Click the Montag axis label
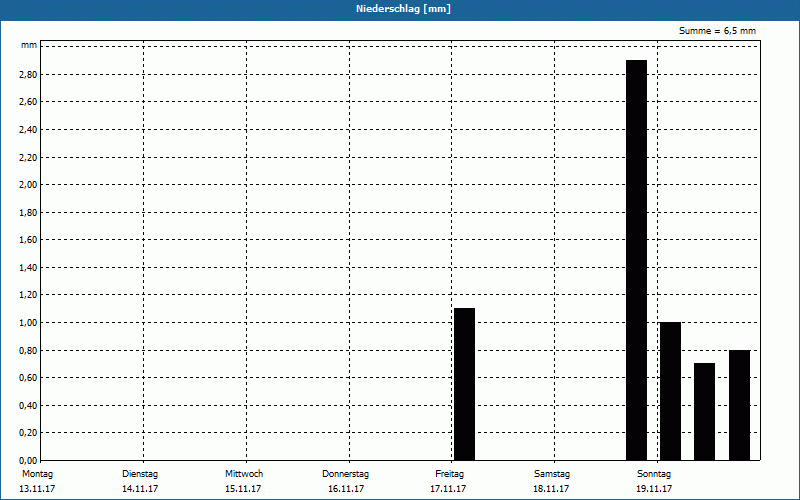Screen dimensions: 800x500 pyautogui.click(x=37, y=474)
